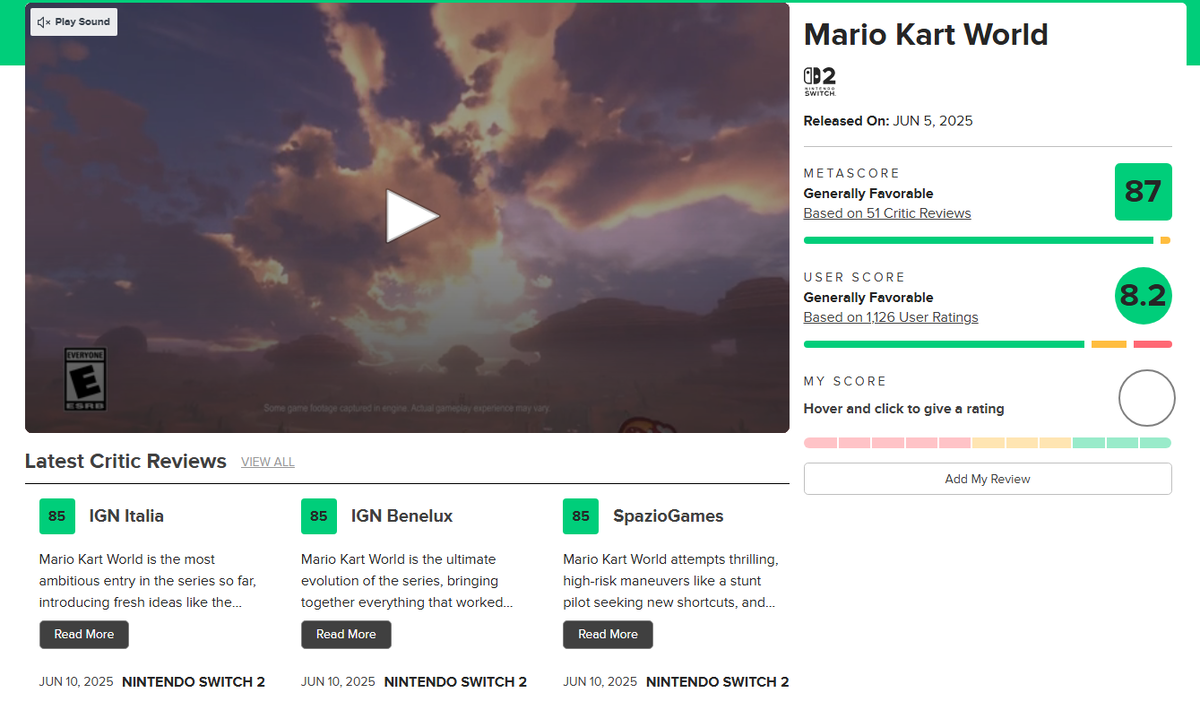Click SpazioGames' 85 score badge
Viewport: 1200px width, 710px height.
coord(580,516)
